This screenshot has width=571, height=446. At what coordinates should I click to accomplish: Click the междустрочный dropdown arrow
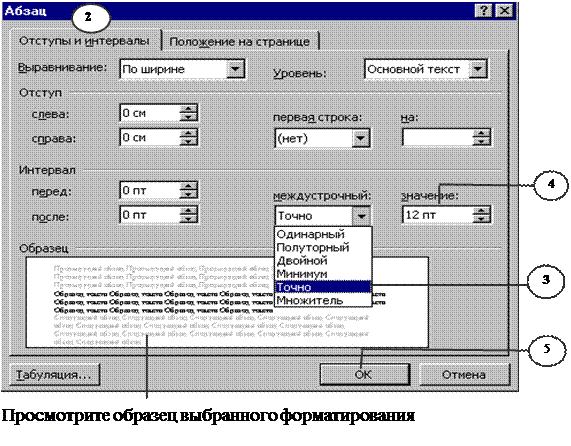(x=361, y=216)
